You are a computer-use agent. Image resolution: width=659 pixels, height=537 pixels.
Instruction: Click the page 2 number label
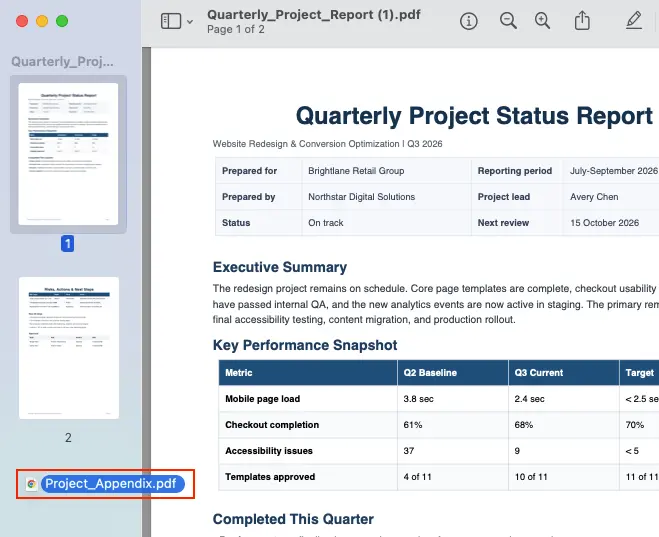pos(68,438)
